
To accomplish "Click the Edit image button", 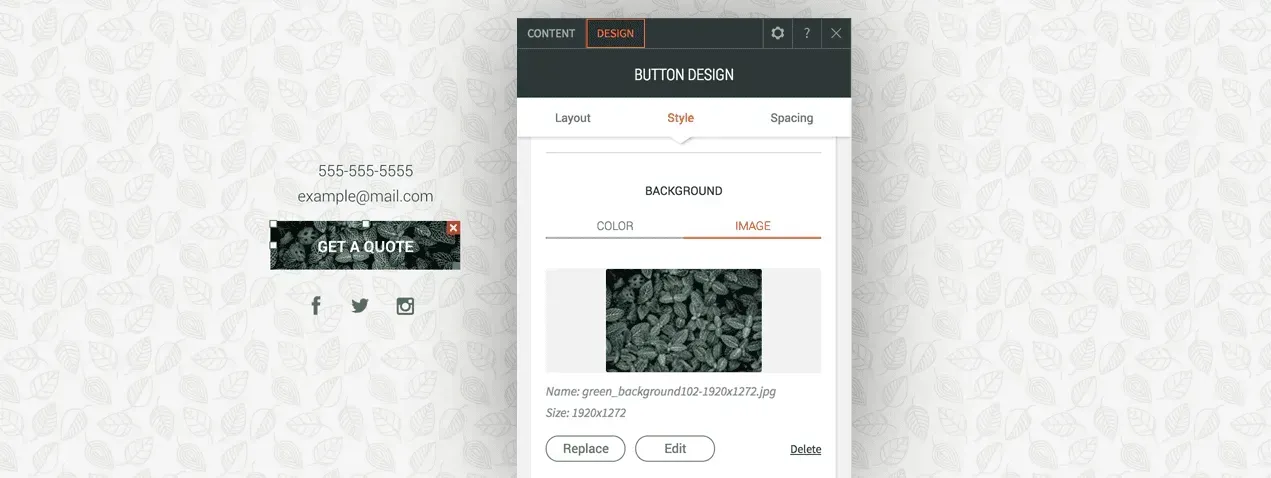I will pyautogui.click(x=675, y=449).
